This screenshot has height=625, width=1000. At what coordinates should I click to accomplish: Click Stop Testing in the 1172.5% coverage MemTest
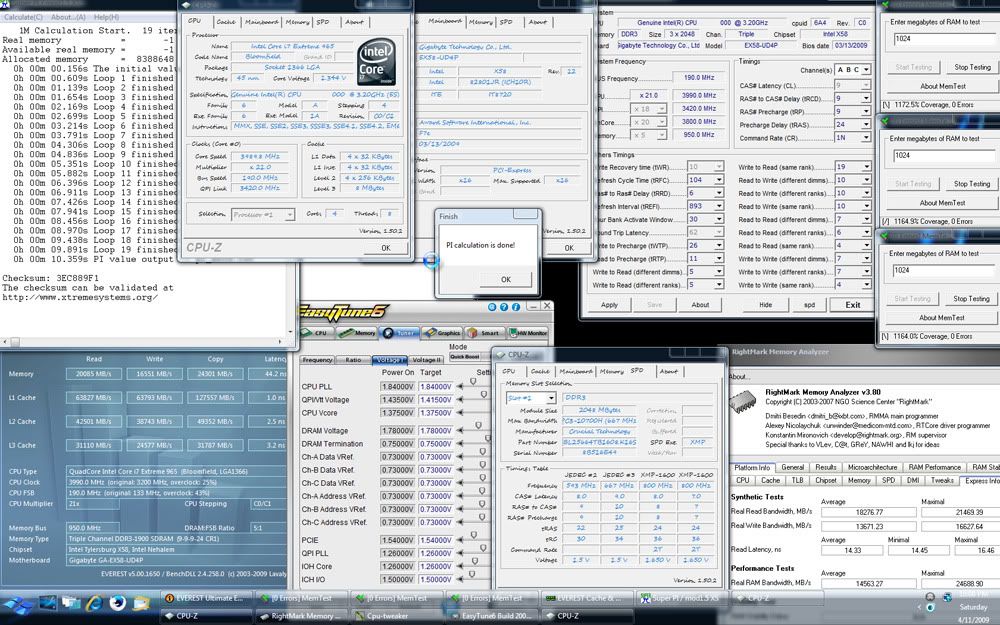click(x=972, y=67)
